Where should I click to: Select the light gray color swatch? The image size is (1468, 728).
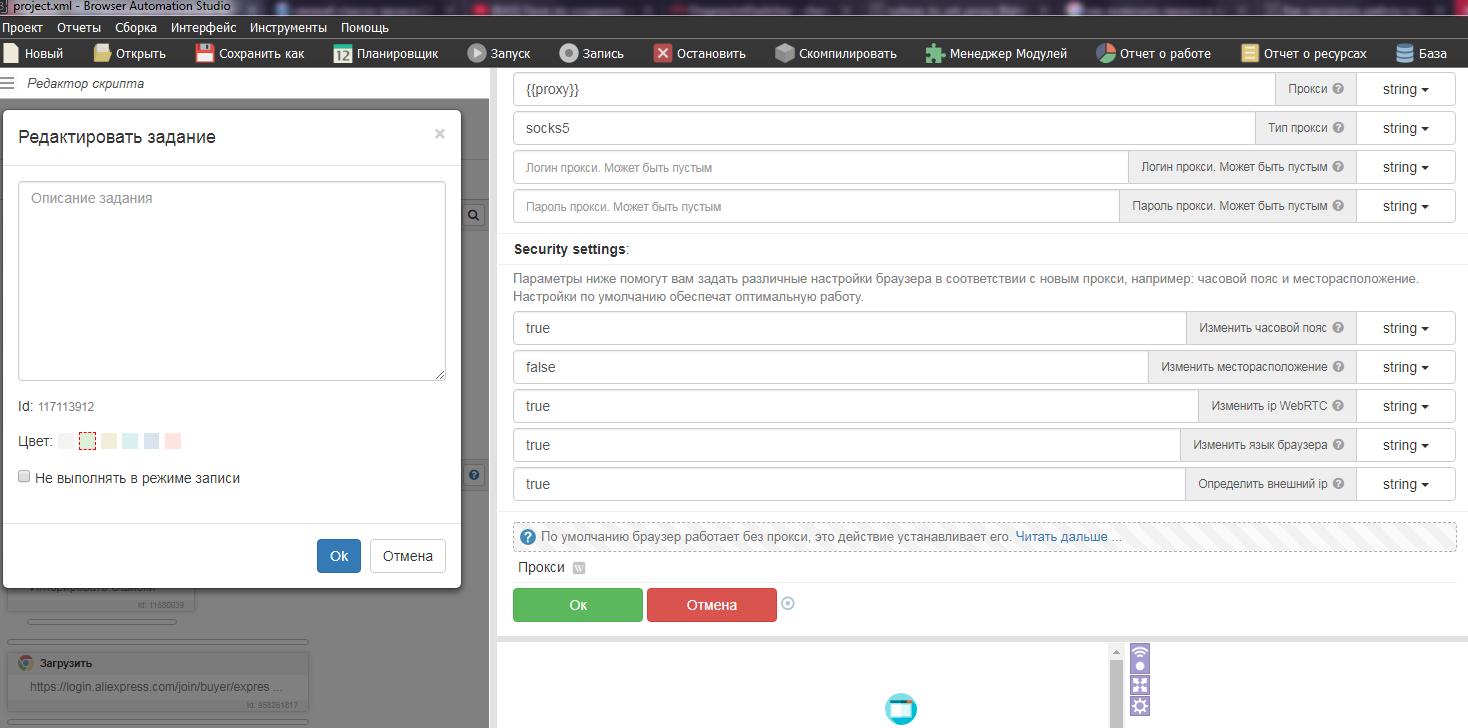pos(66,441)
